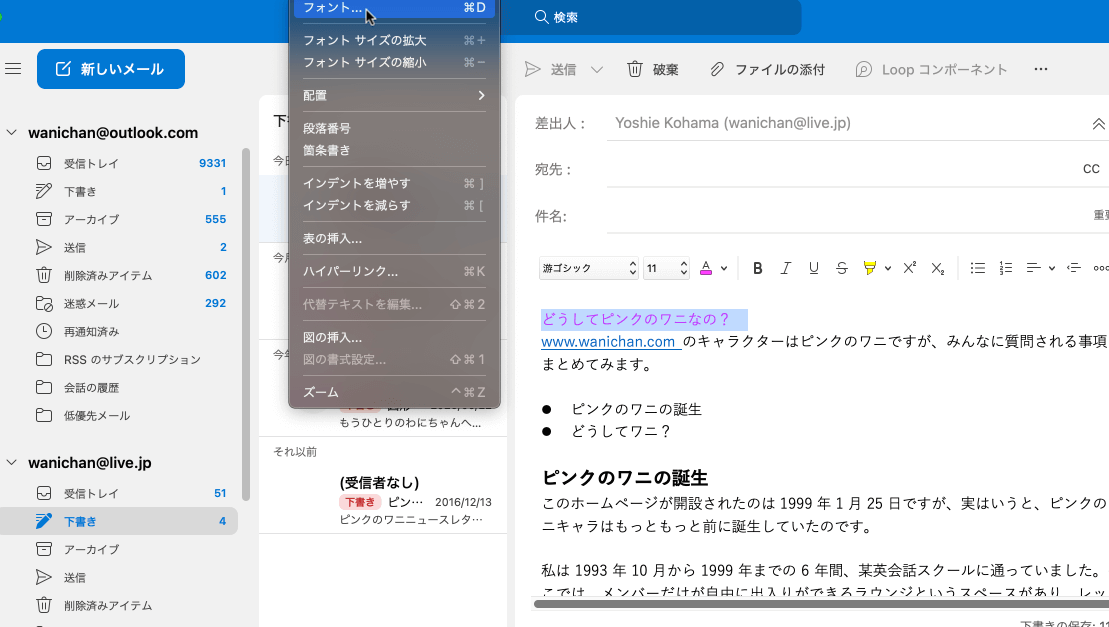Open (受信者なし) draft dated 2016/12/13
The image size is (1109, 627).
(x=383, y=500)
